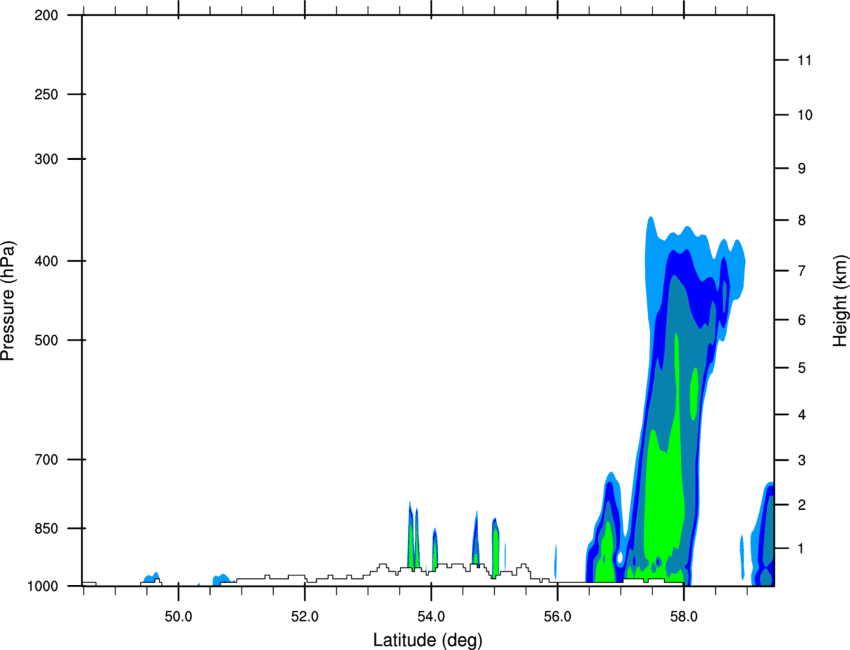The height and width of the screenshot is (650, 850).
Task: Click the 'Latitude (deg)' axis title
Action: (x=428, y=640)
